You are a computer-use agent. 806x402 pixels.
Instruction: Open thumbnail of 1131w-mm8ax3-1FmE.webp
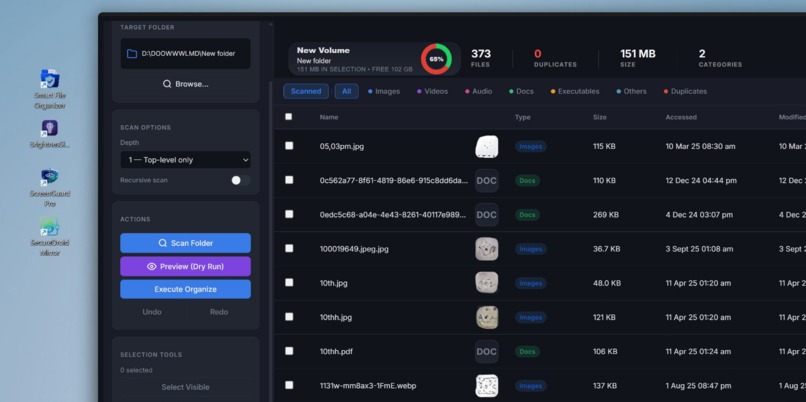(486, 386)
